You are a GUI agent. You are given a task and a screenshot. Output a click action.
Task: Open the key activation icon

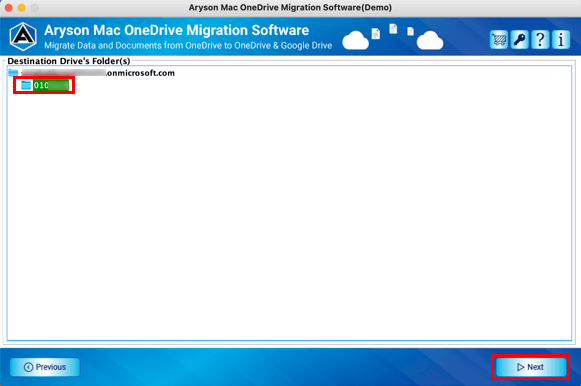[519, 40]
